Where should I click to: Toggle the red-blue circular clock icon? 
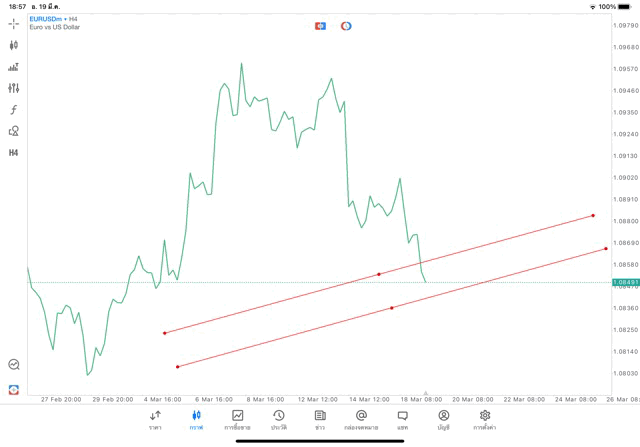[x=346, y=25]
